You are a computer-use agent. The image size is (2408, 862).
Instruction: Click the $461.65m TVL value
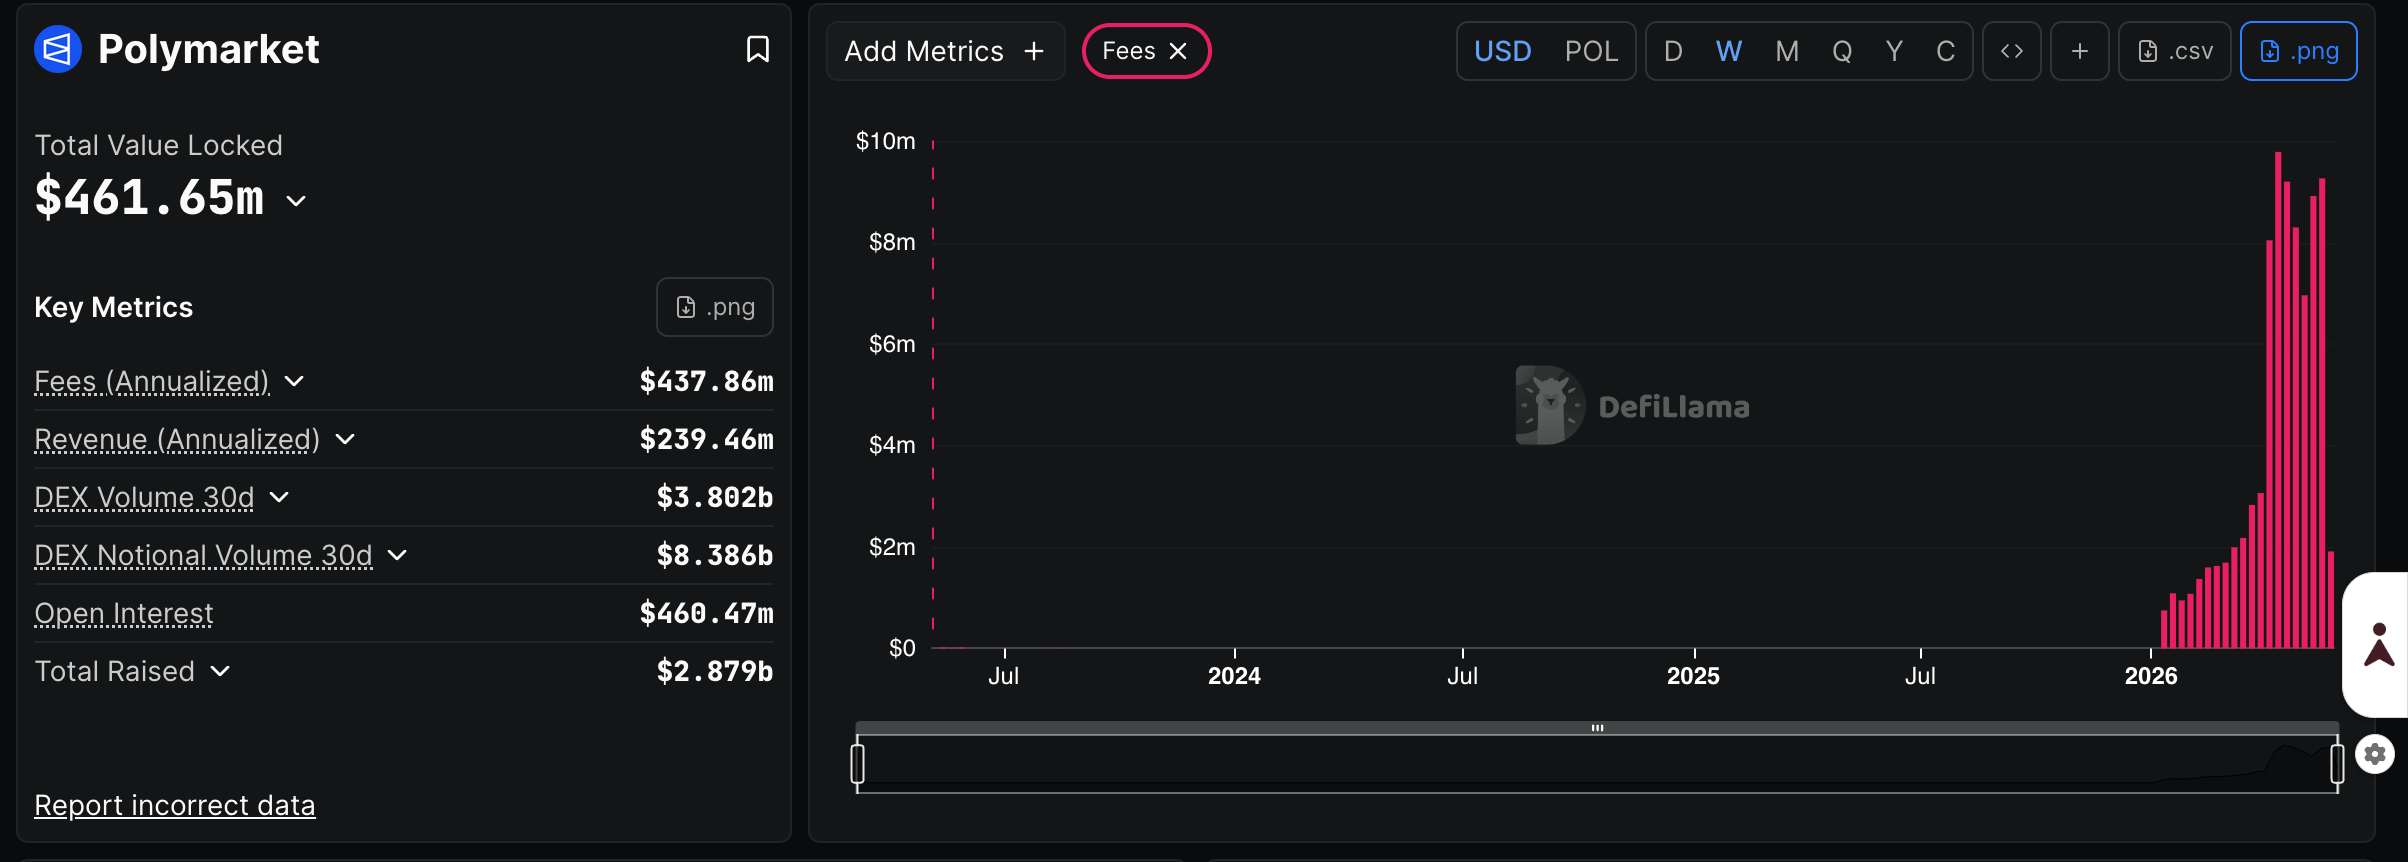pyautogui.click(x=150, y=197)
